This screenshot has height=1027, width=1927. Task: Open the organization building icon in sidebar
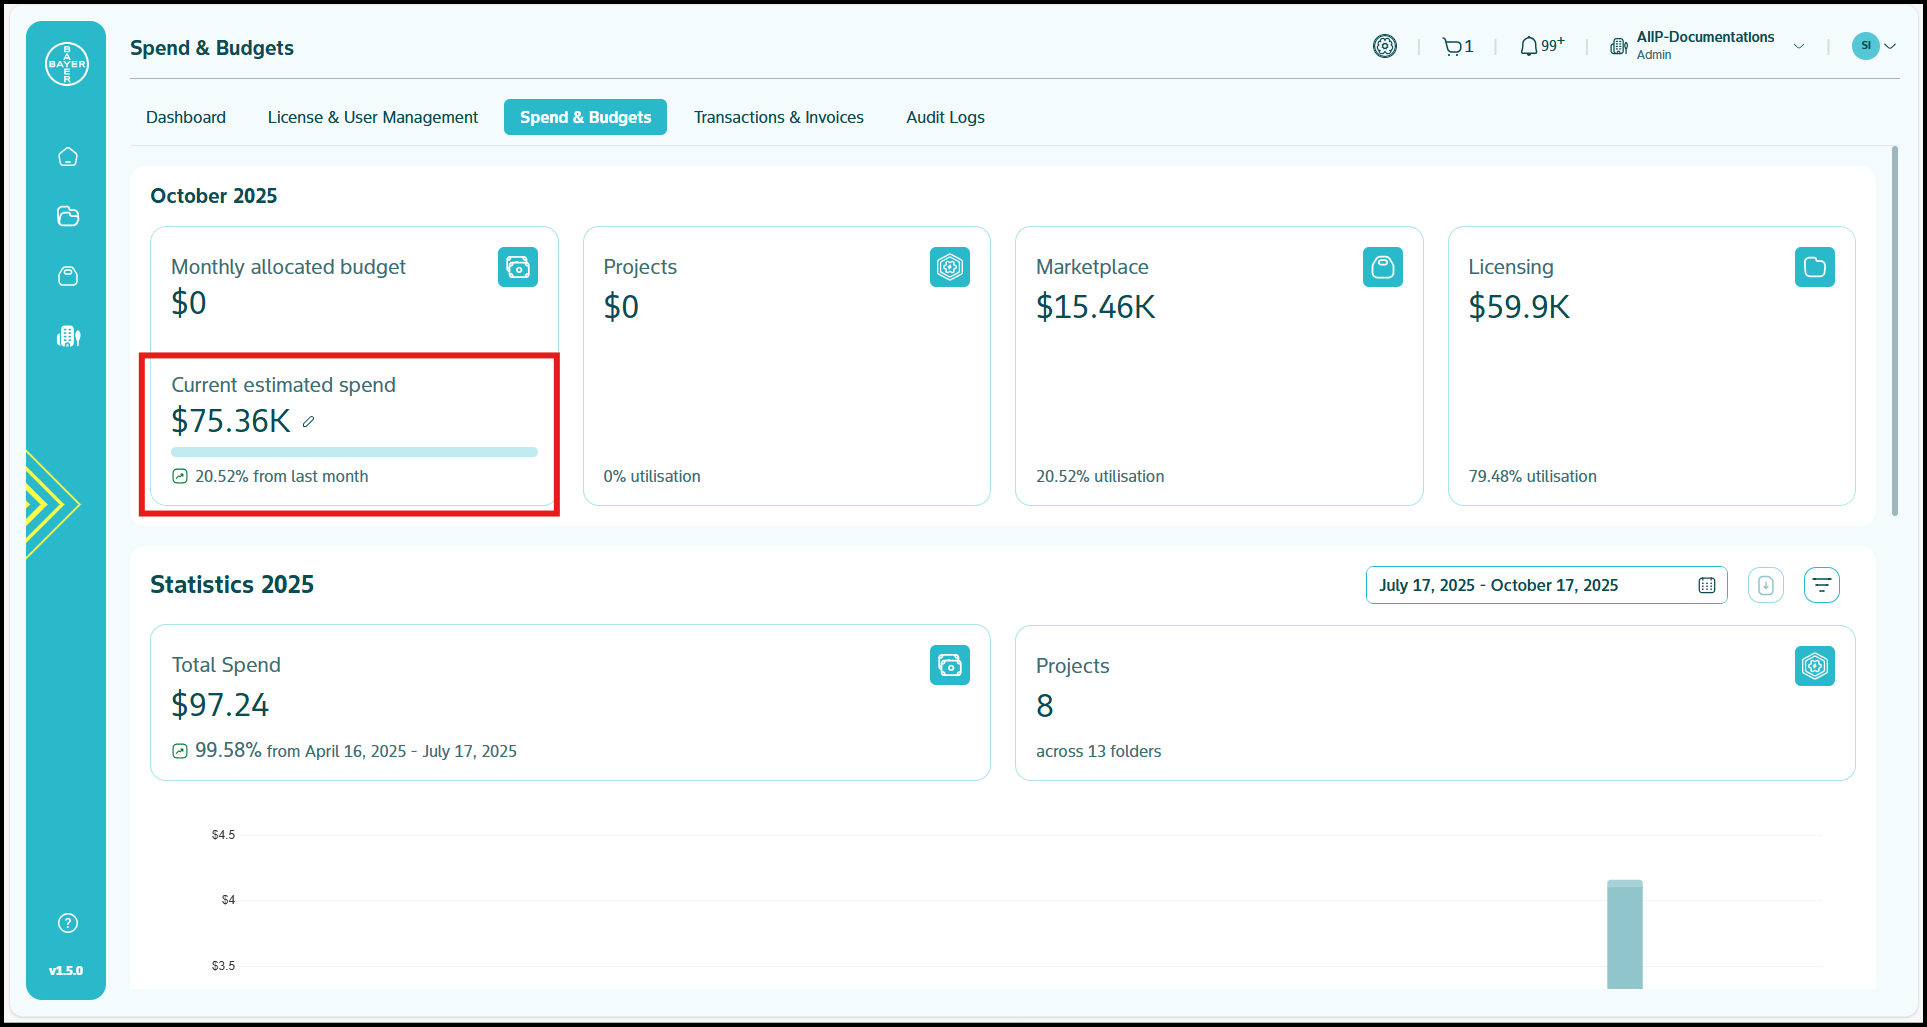[68, 336]
